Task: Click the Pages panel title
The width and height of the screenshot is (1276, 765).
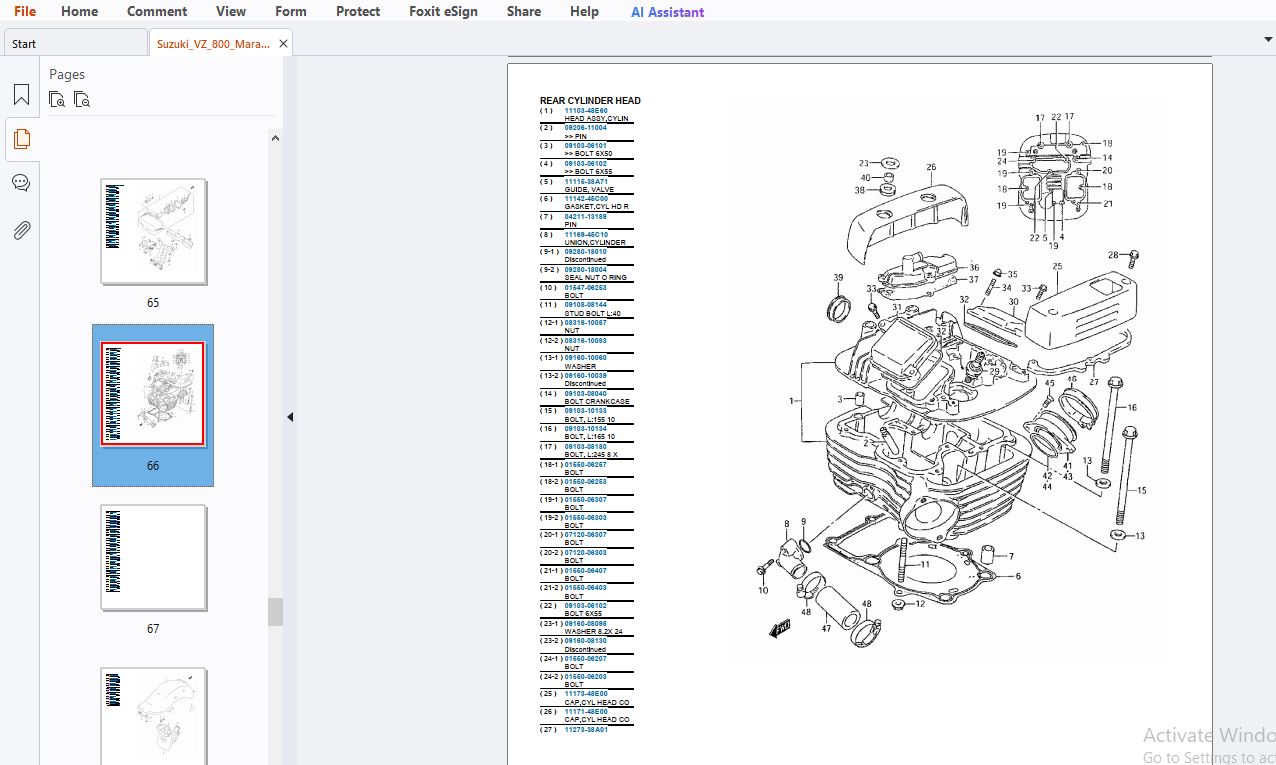Action: (x=67, y=75)
